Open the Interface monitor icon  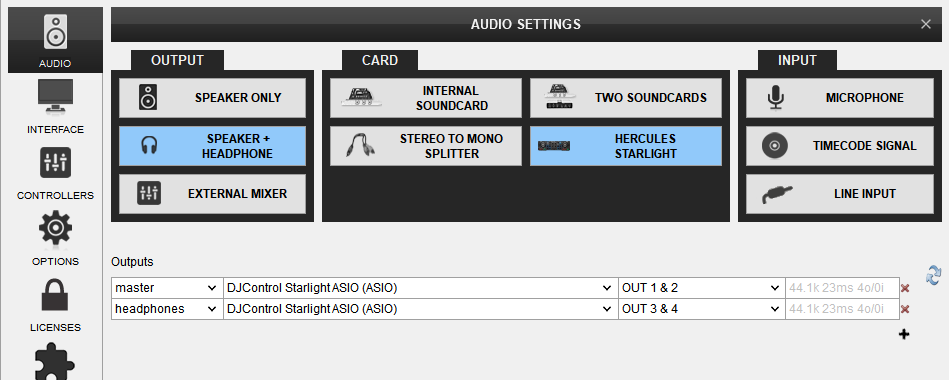pos(55,96)
